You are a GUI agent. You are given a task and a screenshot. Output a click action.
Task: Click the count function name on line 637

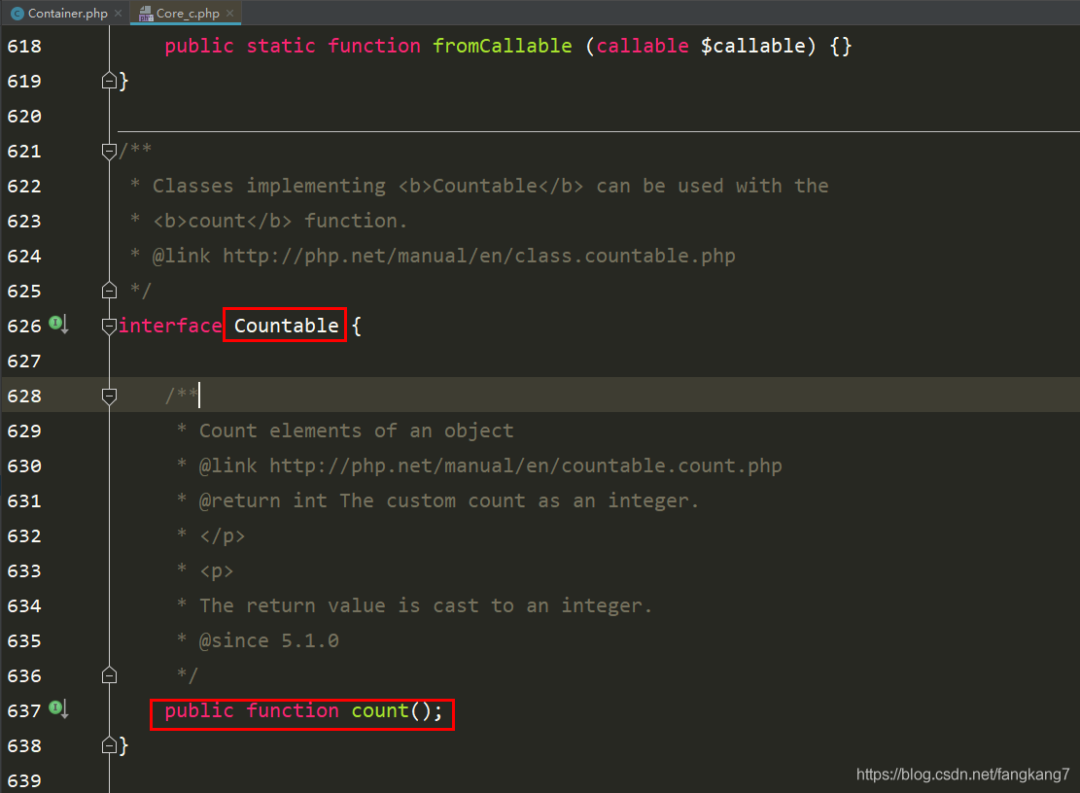[380, 710]
